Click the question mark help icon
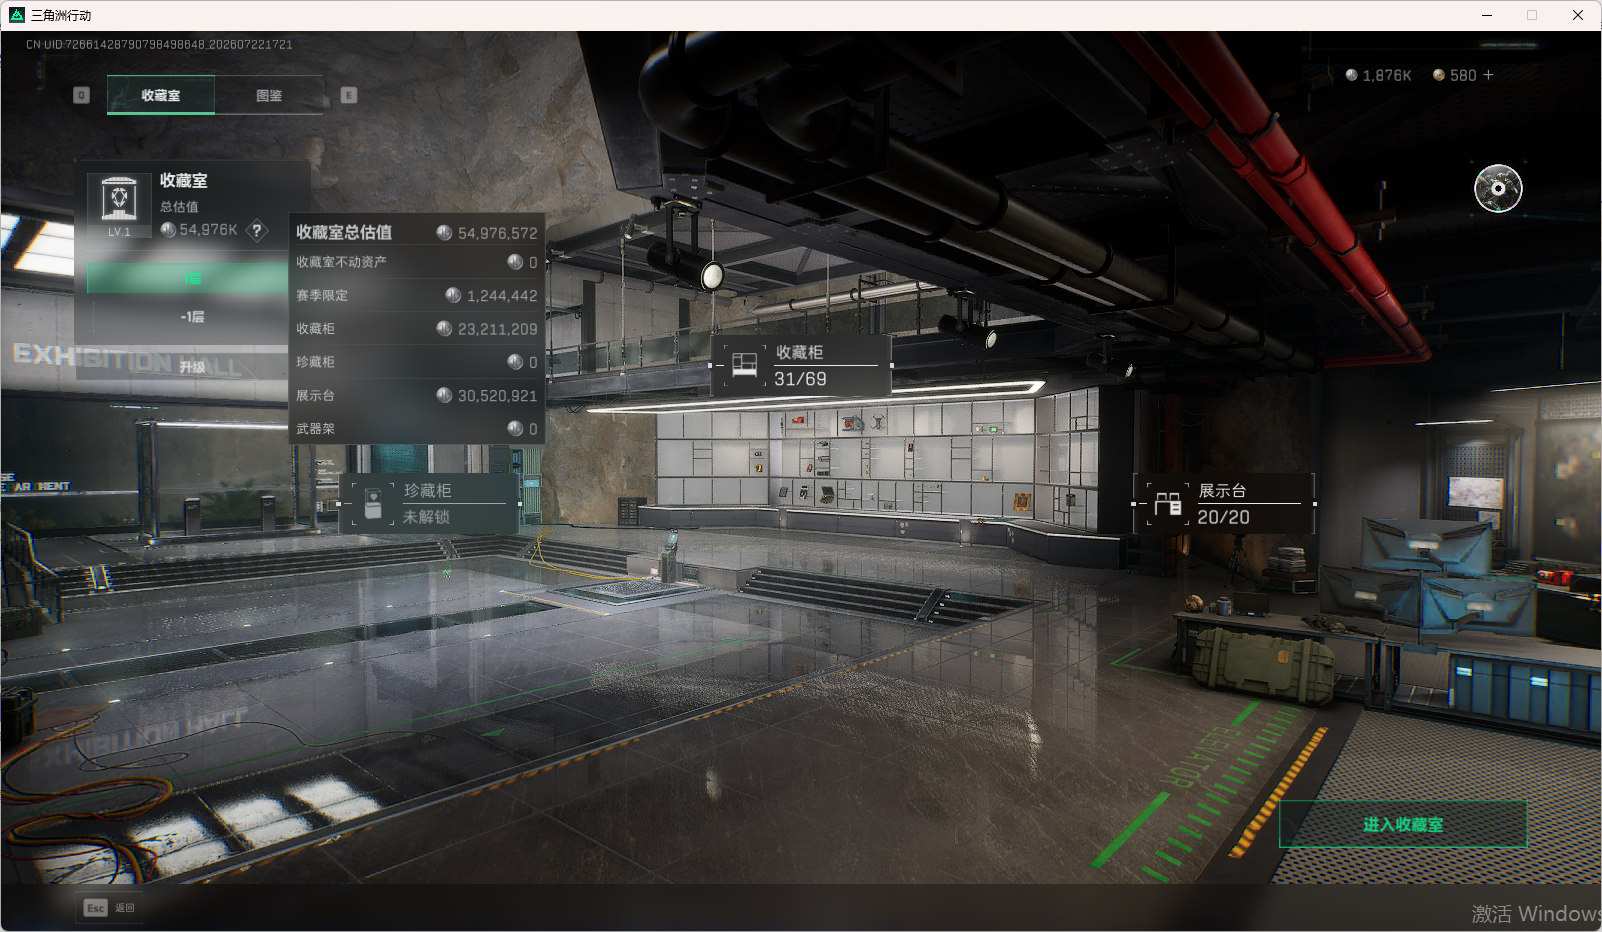1602x932 pixels. [257, 230]
